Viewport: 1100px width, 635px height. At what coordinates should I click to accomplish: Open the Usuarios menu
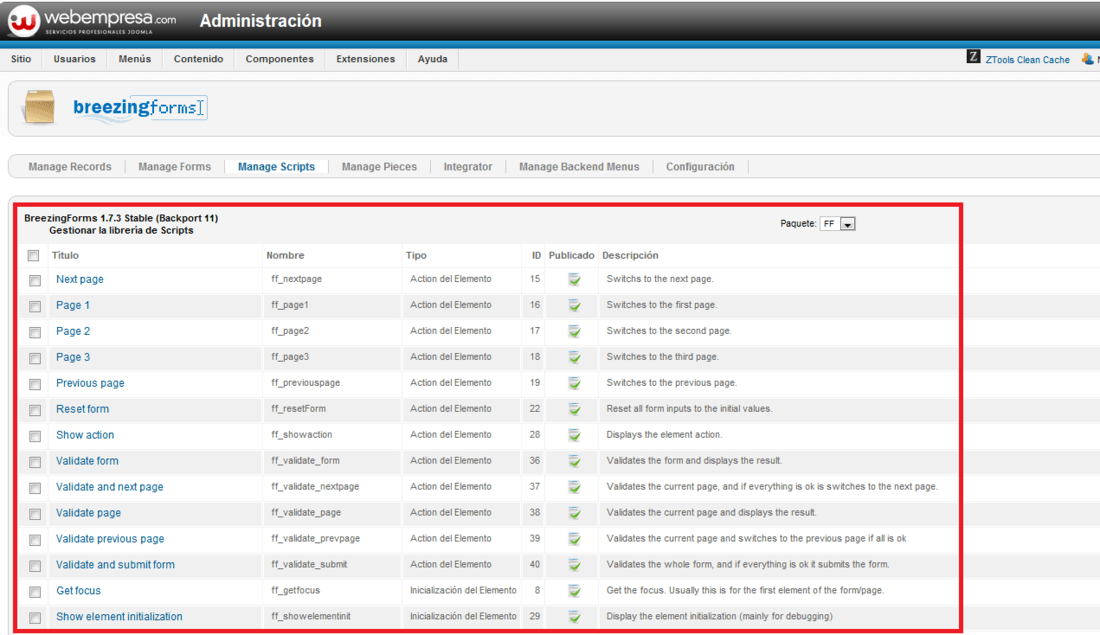(74, 59)
